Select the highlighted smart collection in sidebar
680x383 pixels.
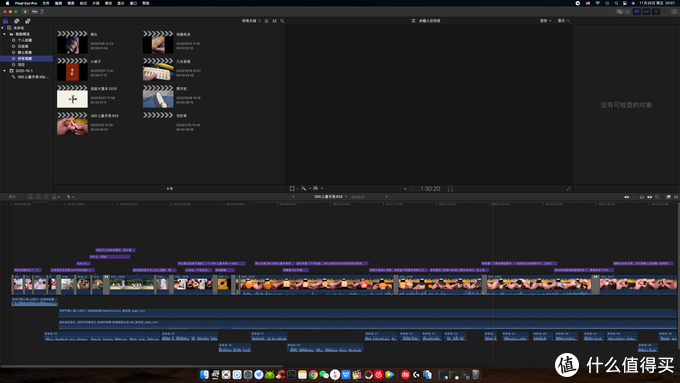(26, 59)
